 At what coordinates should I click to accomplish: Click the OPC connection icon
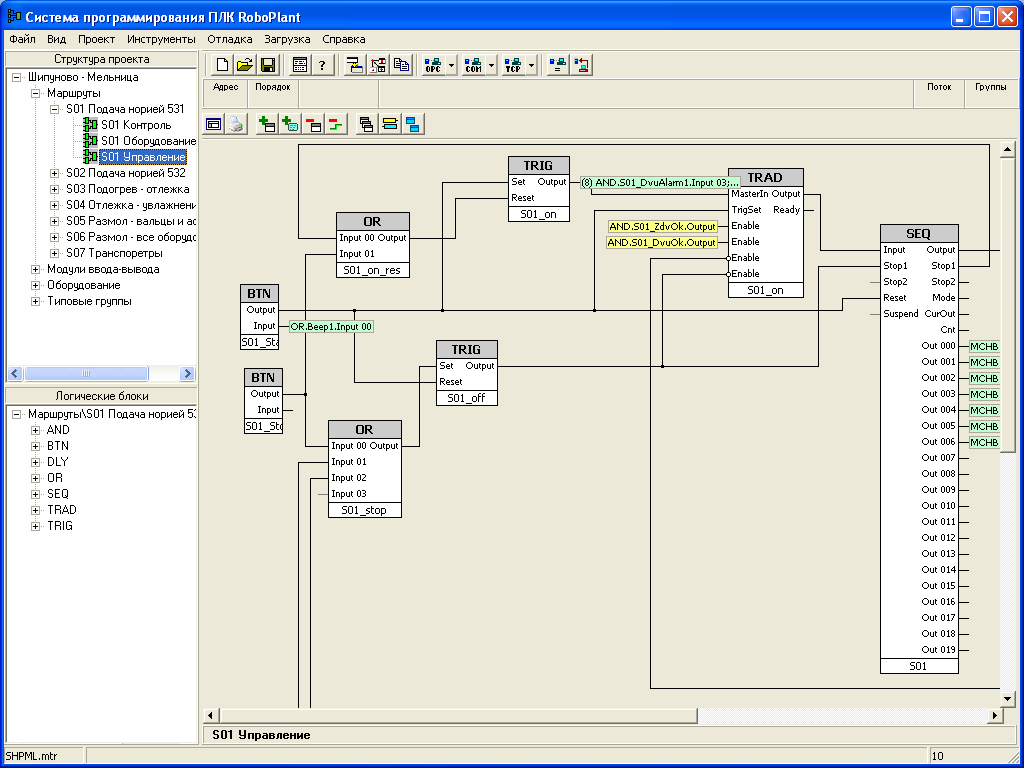pyautogui.click(x=433, y=65)
